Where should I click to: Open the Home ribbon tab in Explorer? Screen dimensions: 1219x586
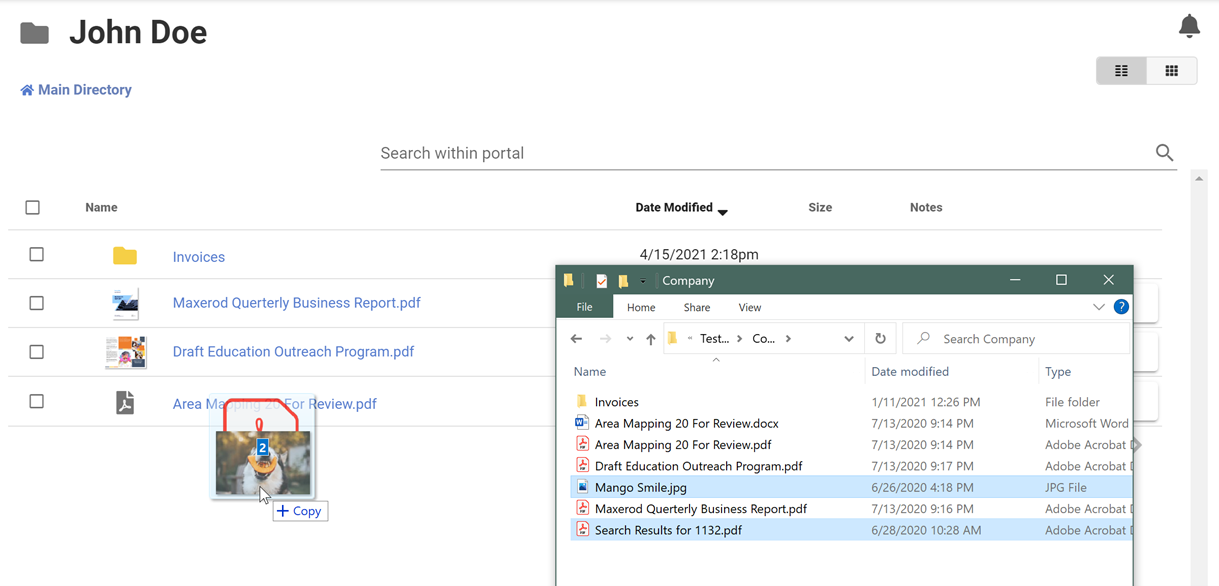tap(641, 307)
